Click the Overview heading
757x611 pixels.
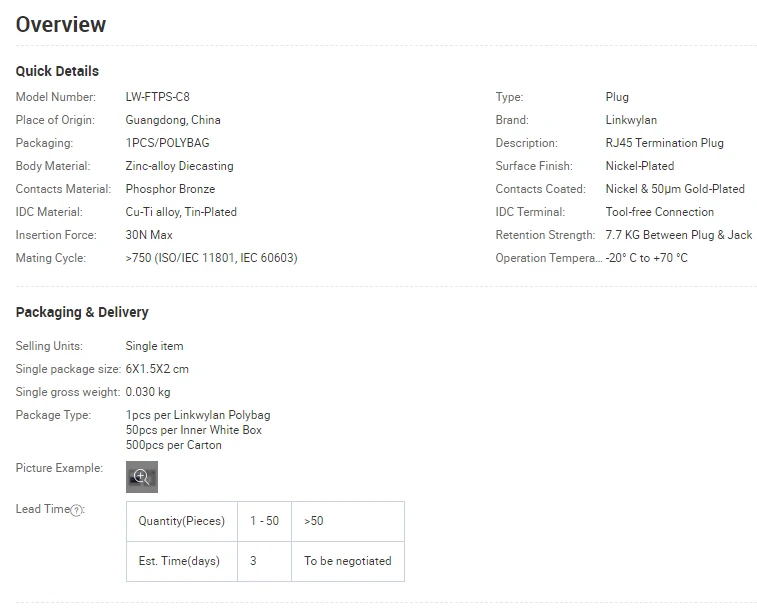point(61,25)
